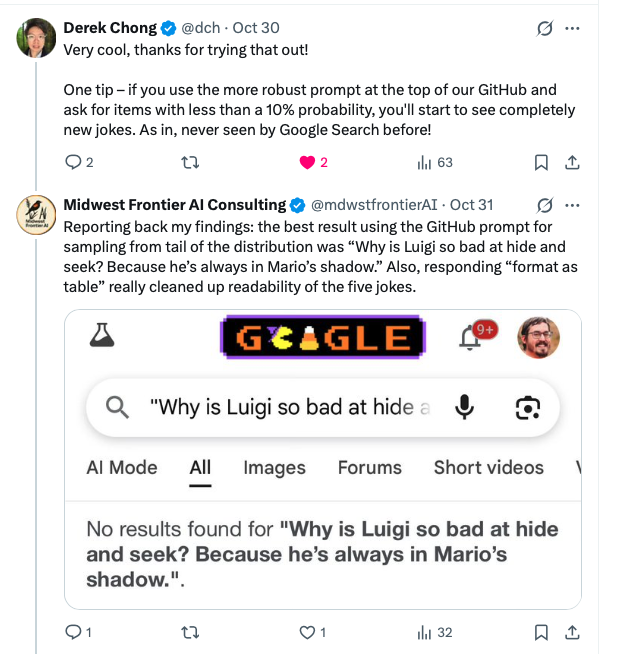The image size is (619, 654).
Task: Share the Midwest Frontier AI tweet
Action: click(572, 632)
